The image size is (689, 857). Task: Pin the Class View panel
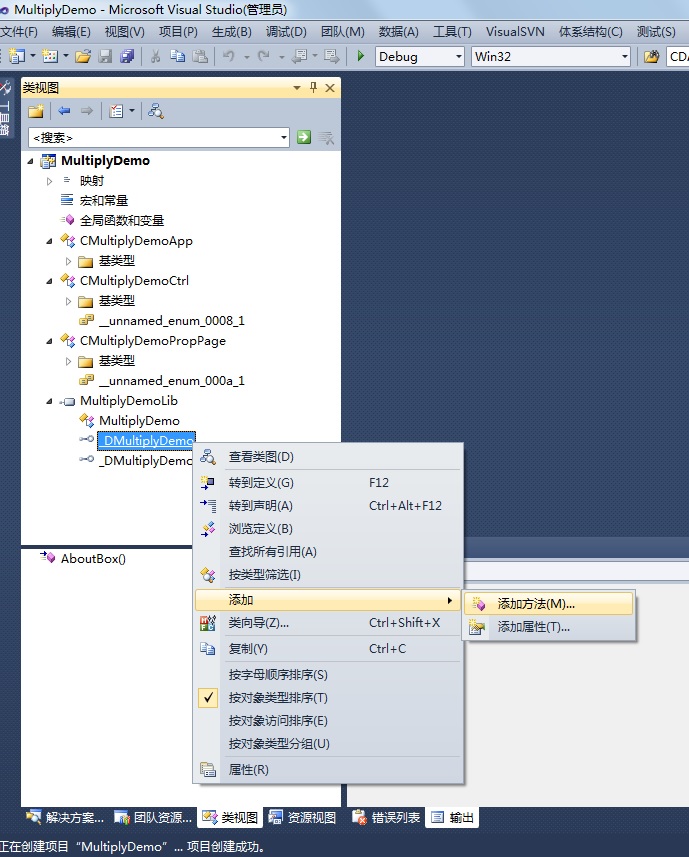pyautogui.click(x=313, y=87)
